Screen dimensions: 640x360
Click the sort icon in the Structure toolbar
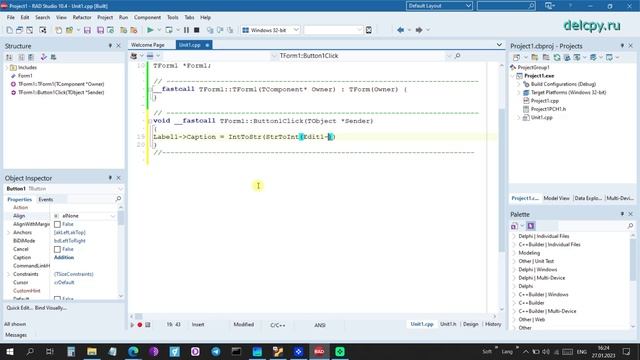click(x=9, y=57)
